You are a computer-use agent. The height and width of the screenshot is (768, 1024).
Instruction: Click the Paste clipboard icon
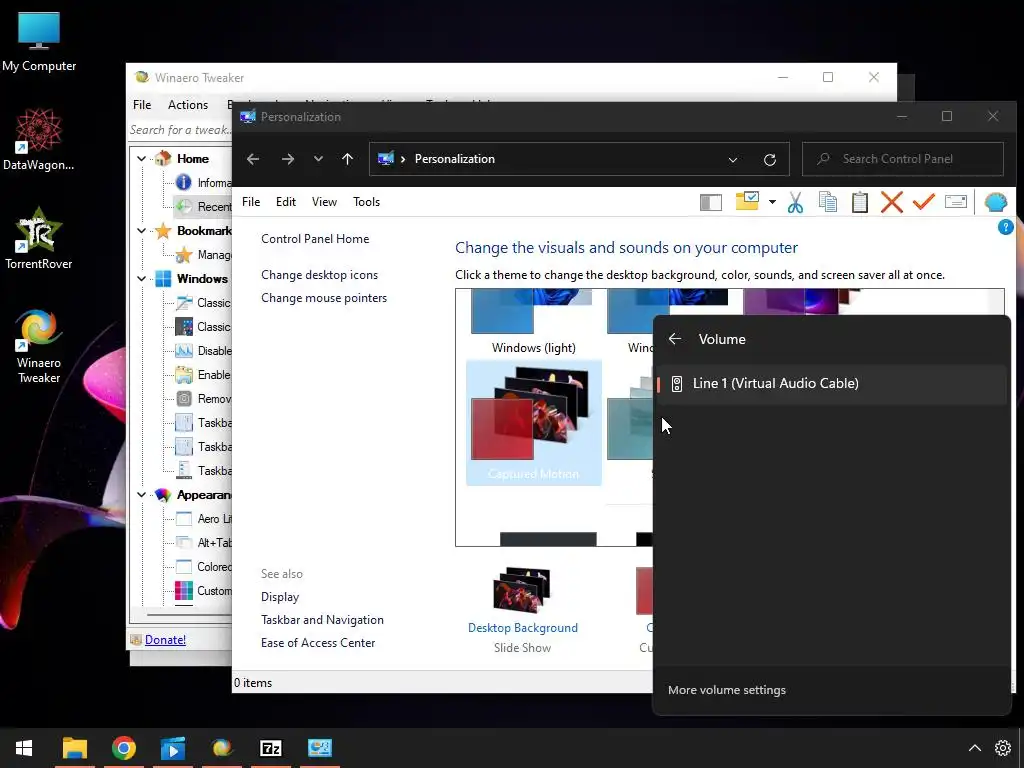coord(859,202)
